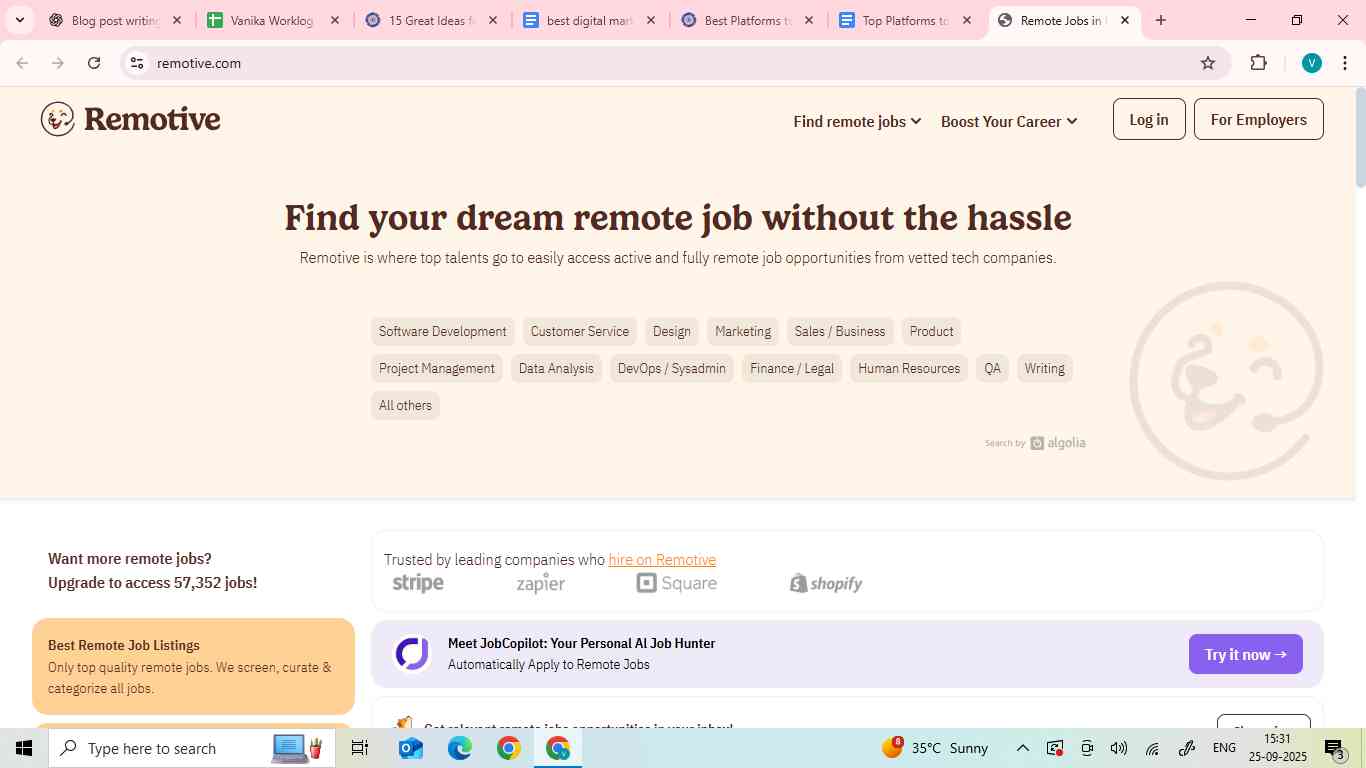Expand the Find remote jobs dropdown

pyautogui.click(x=857, y=121)
